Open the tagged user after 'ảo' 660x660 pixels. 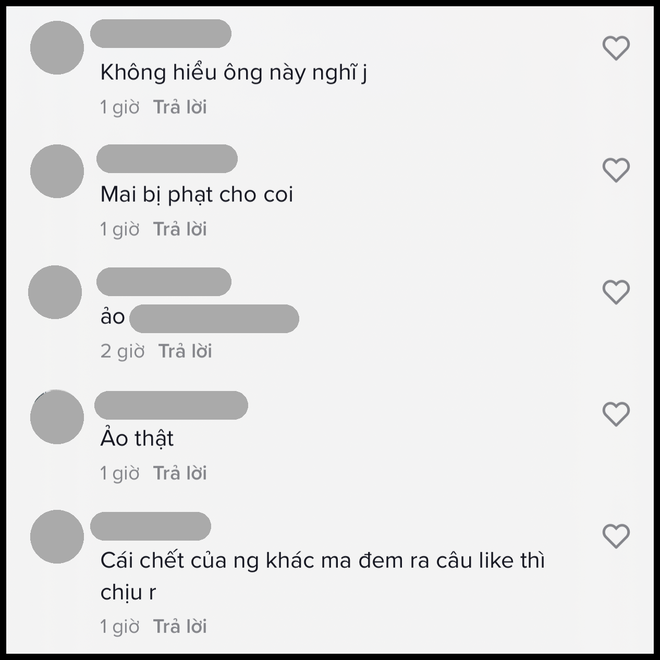(214, 319)
